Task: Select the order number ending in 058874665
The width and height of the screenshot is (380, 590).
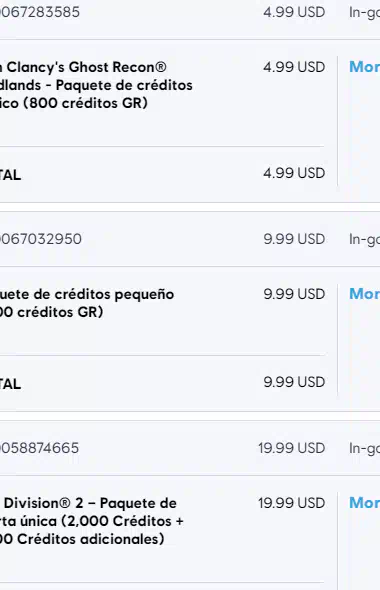Action: tap(39, 448)
